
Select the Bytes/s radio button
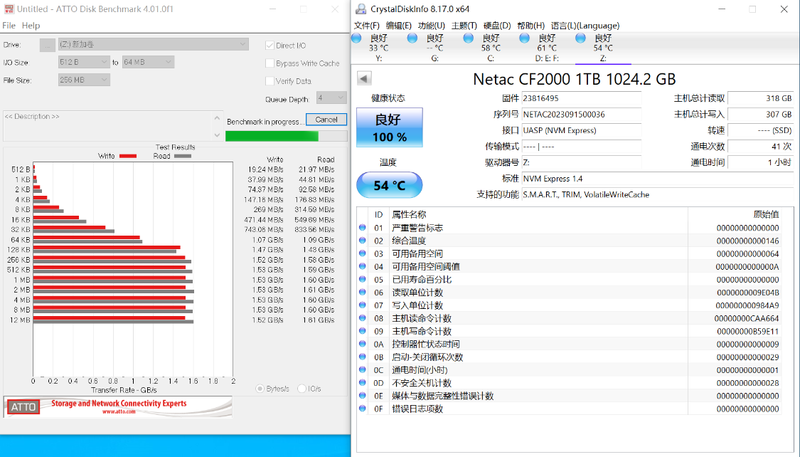point(260,389)
